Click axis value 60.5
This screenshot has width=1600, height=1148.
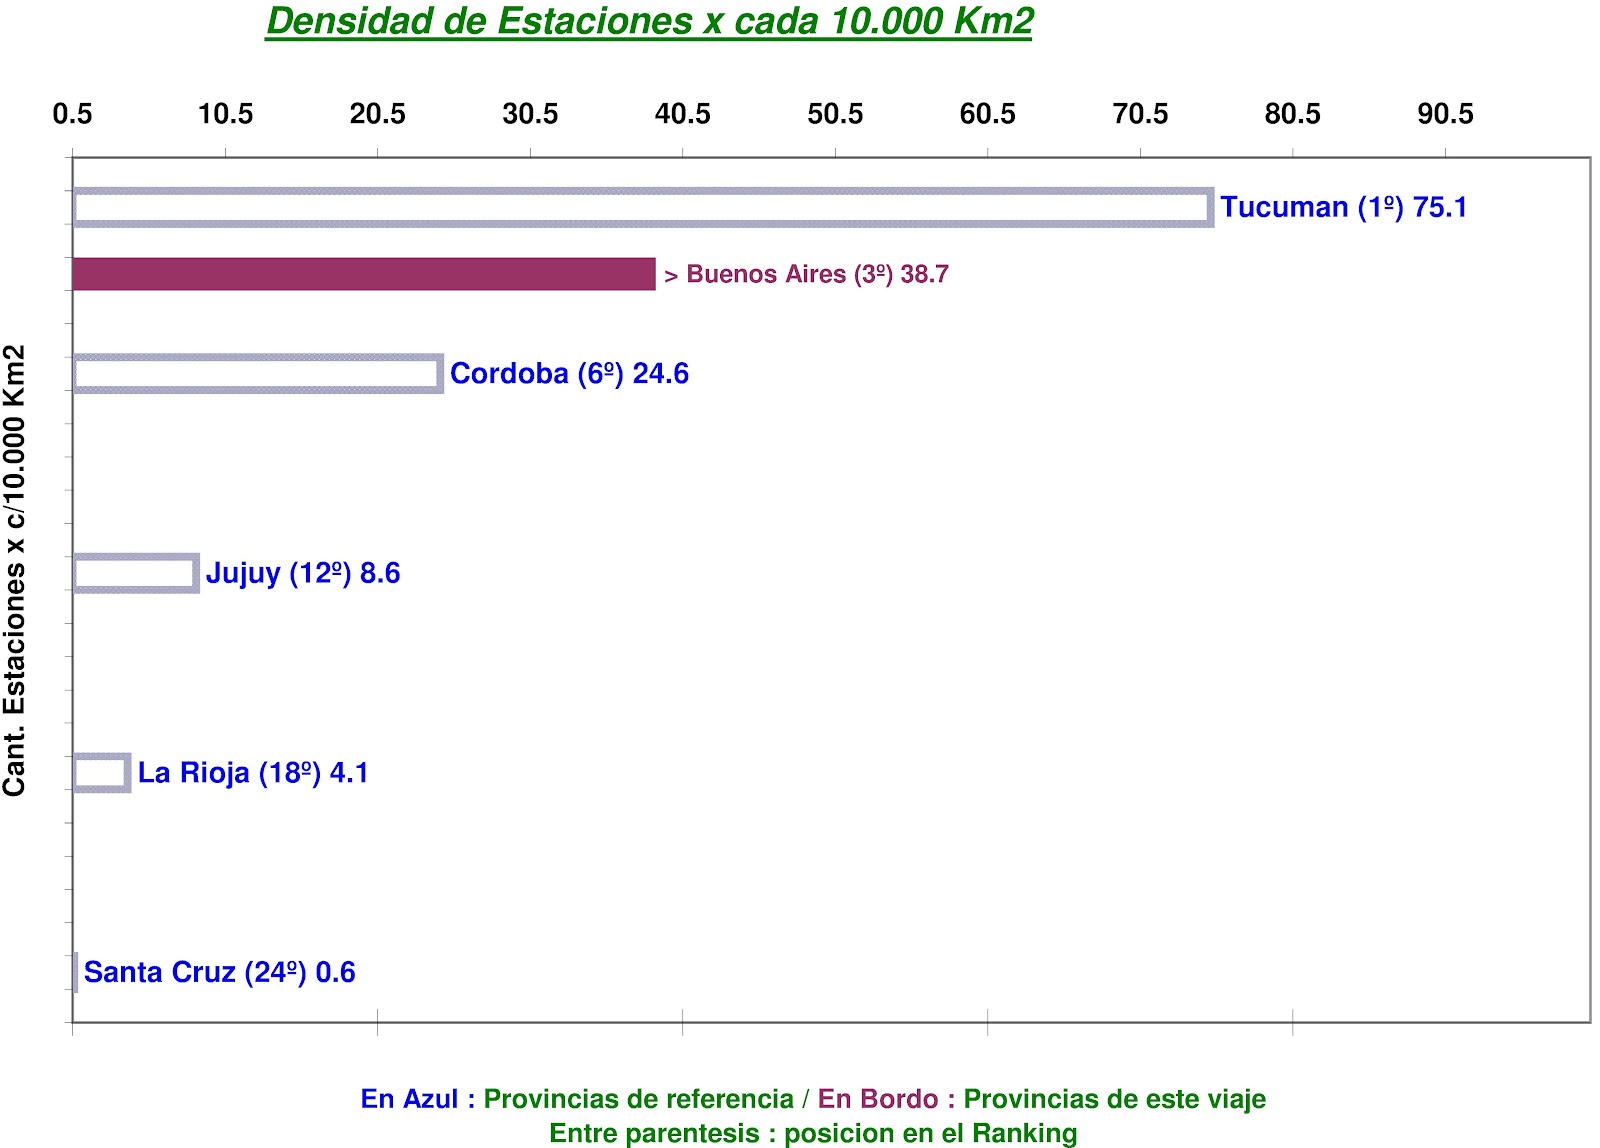tap(987, 114)
